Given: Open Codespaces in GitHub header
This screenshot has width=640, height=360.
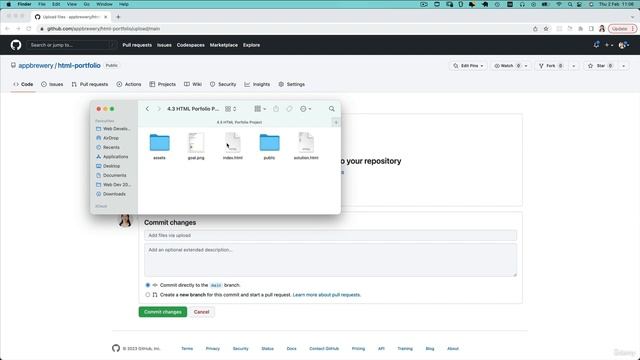Looking at the screenshot, I should (x=191, y=45).
